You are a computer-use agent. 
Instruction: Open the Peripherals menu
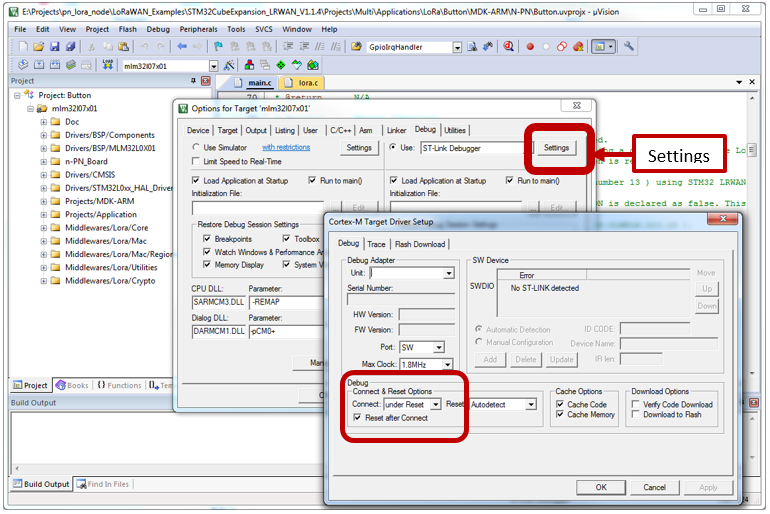point(198,29)
